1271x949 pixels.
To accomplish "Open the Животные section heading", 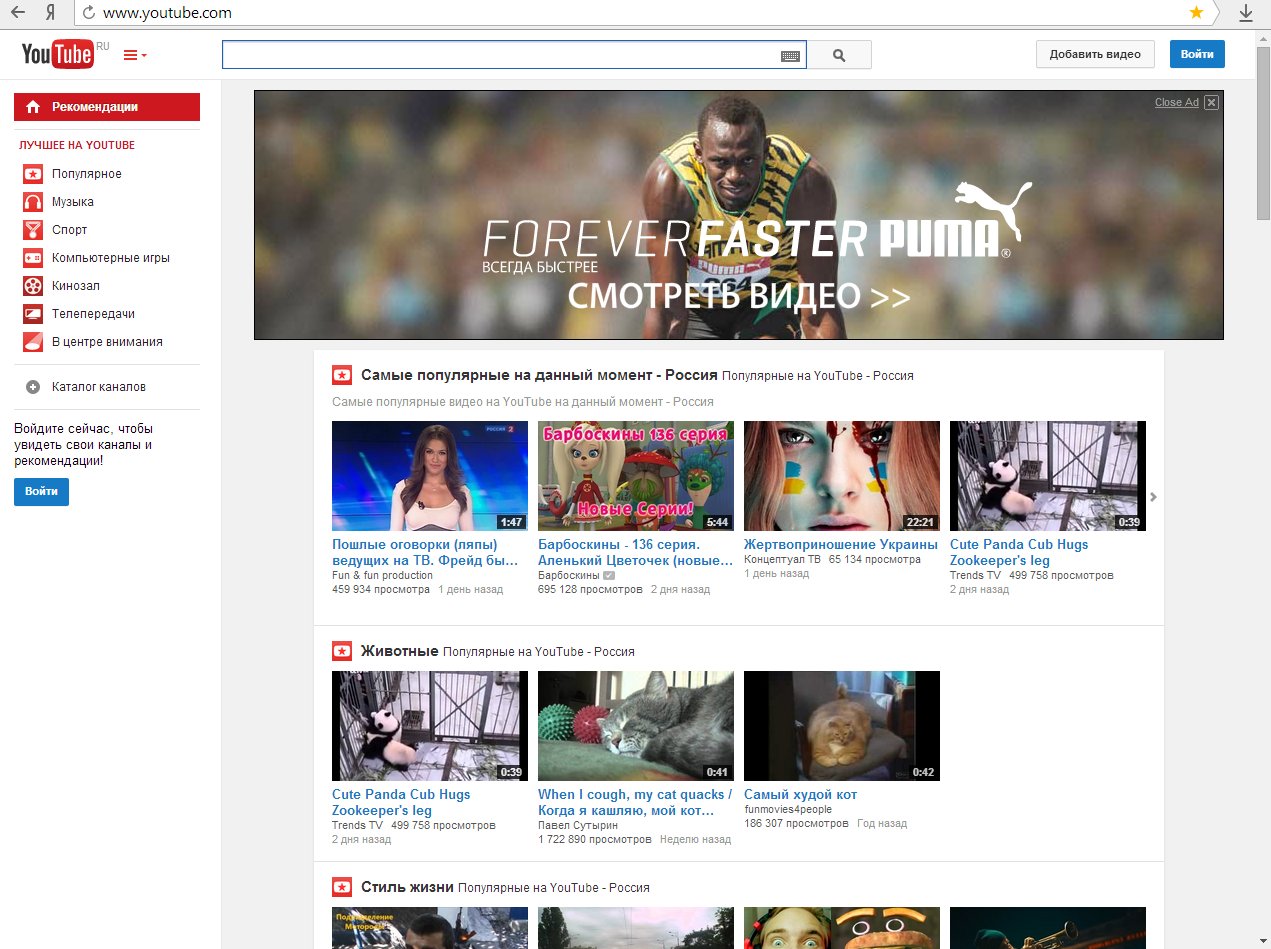I will tap(400, 651).
